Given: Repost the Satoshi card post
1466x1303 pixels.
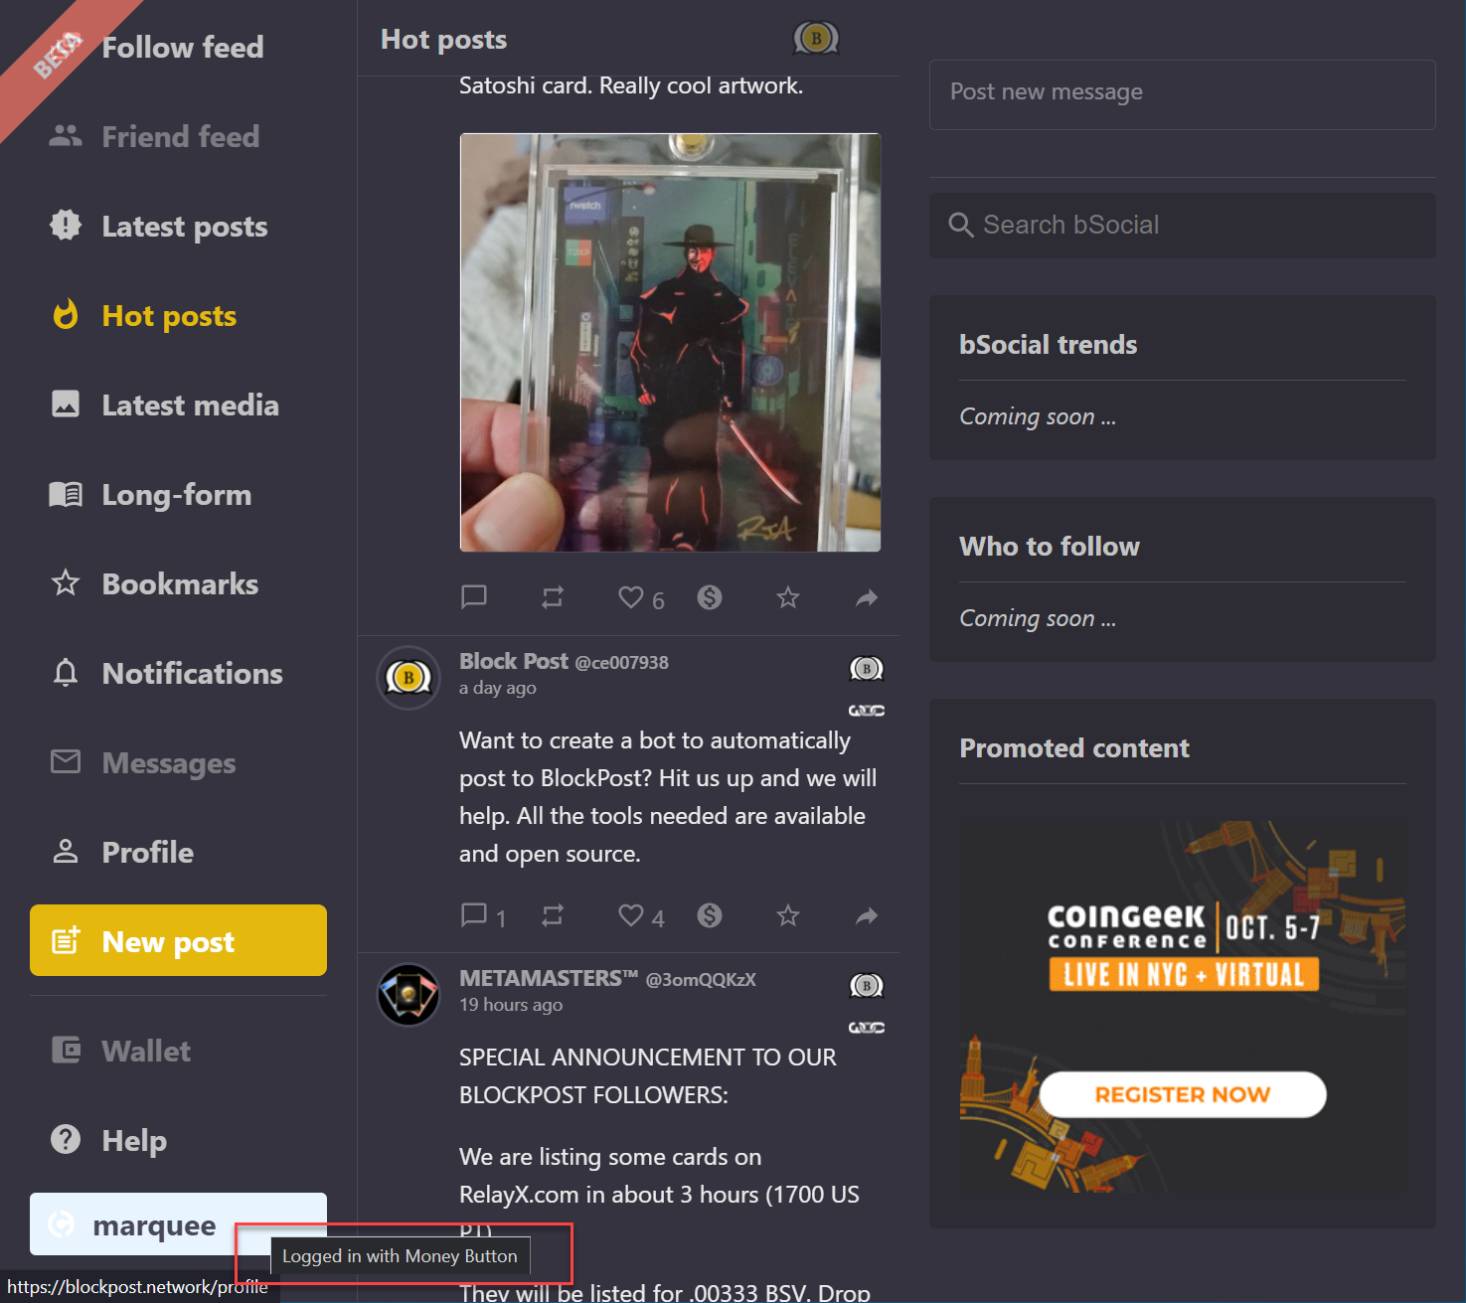Looking at the screenshot, I should tap(552, 598).
